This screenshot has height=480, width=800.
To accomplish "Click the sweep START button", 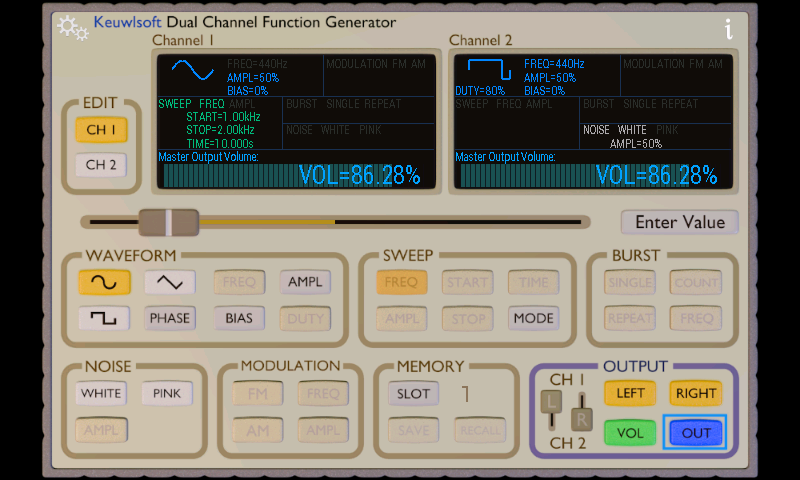I will click(x=467, y=282).
